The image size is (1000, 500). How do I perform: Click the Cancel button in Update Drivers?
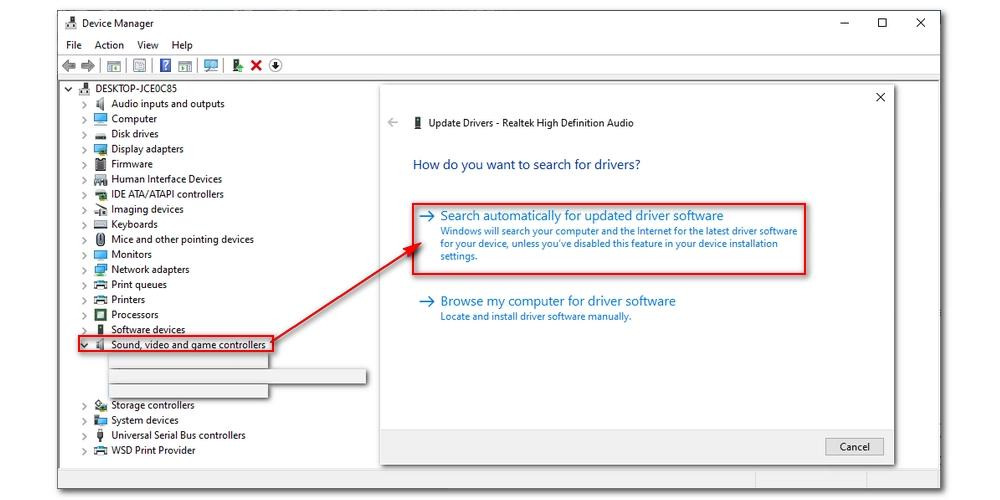pyautogui.click(x=854, y=446)
